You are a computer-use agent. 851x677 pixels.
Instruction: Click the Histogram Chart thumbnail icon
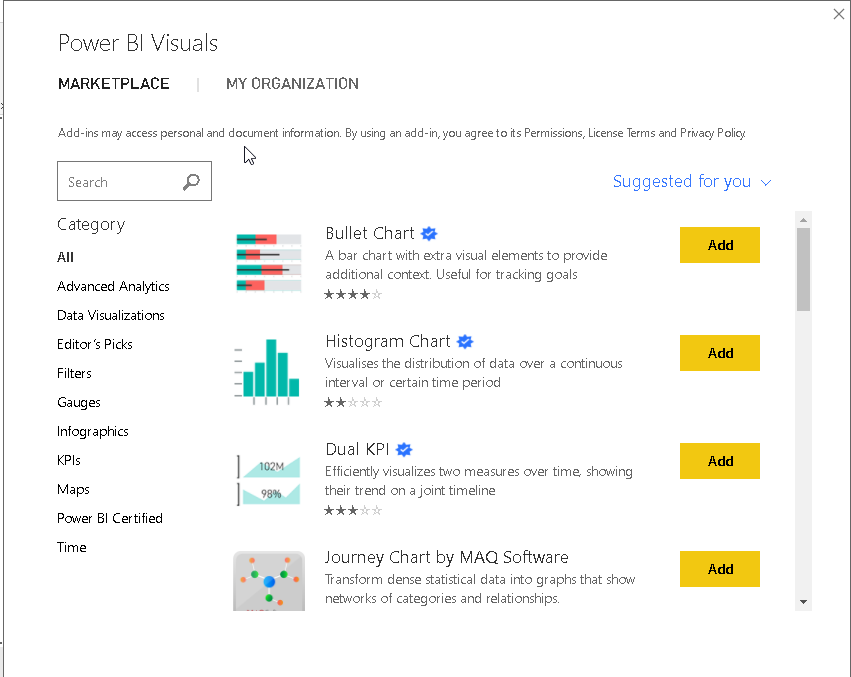268,370
